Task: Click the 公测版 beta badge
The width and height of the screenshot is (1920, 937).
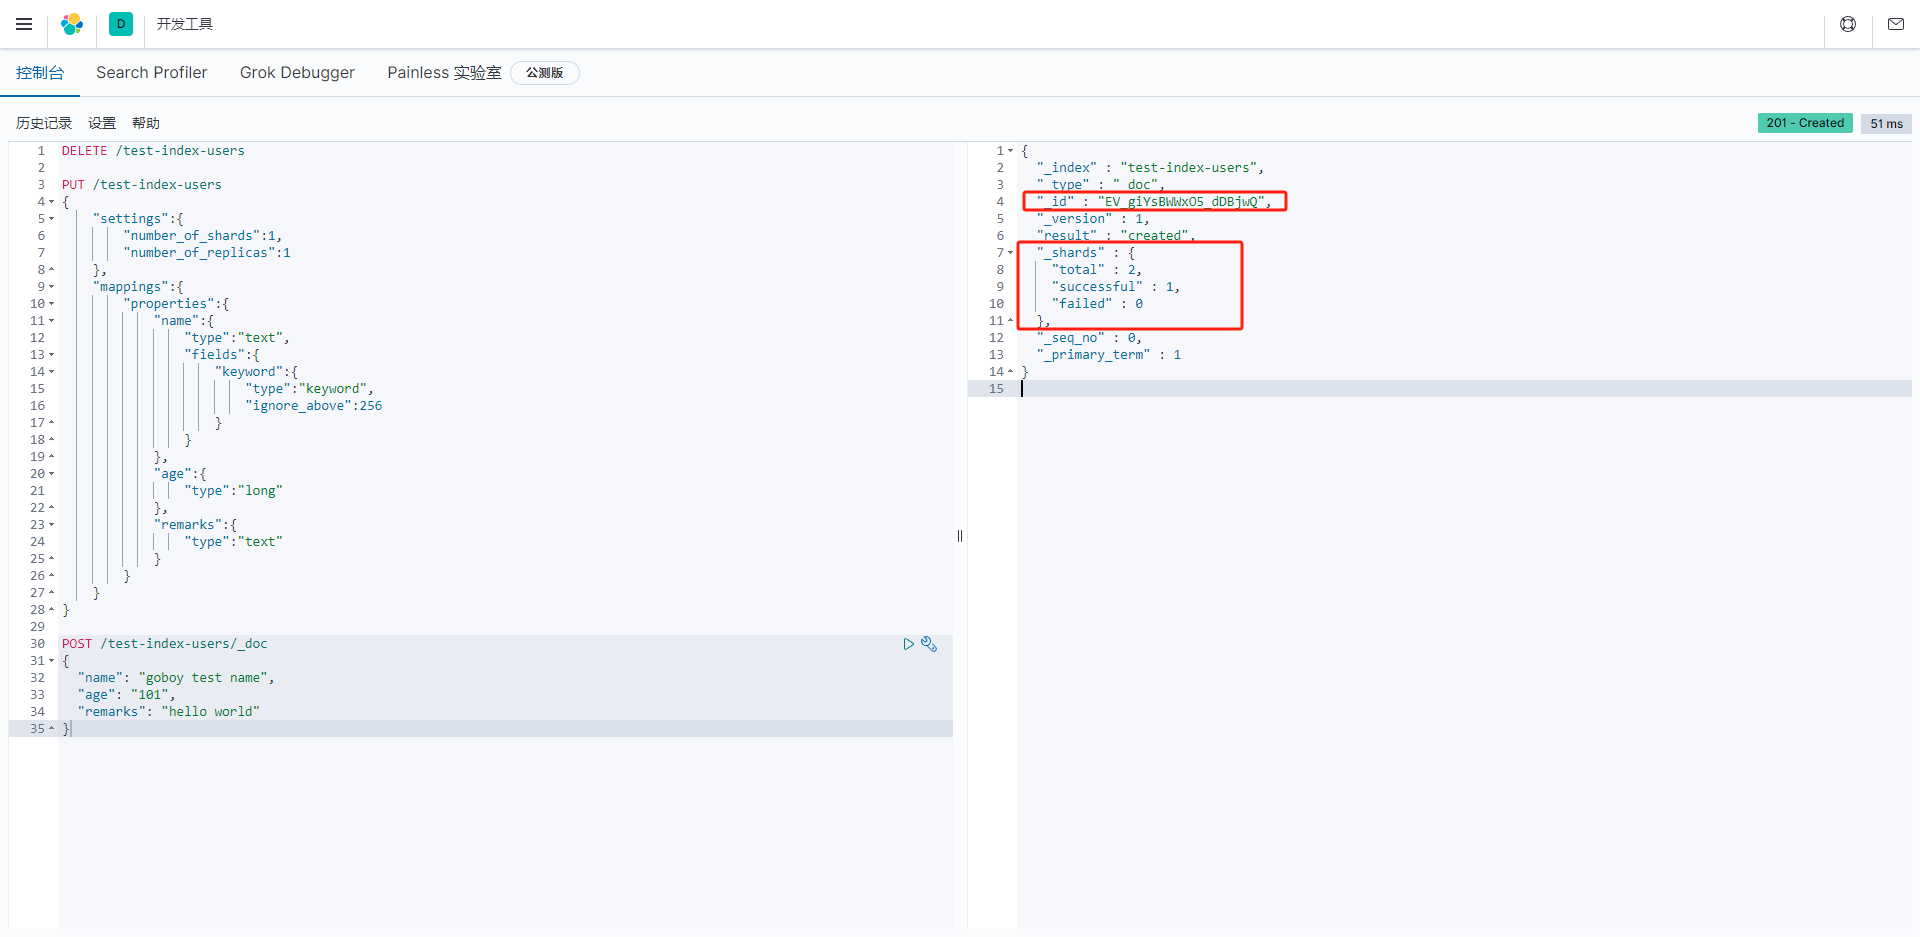Action: 545,73
